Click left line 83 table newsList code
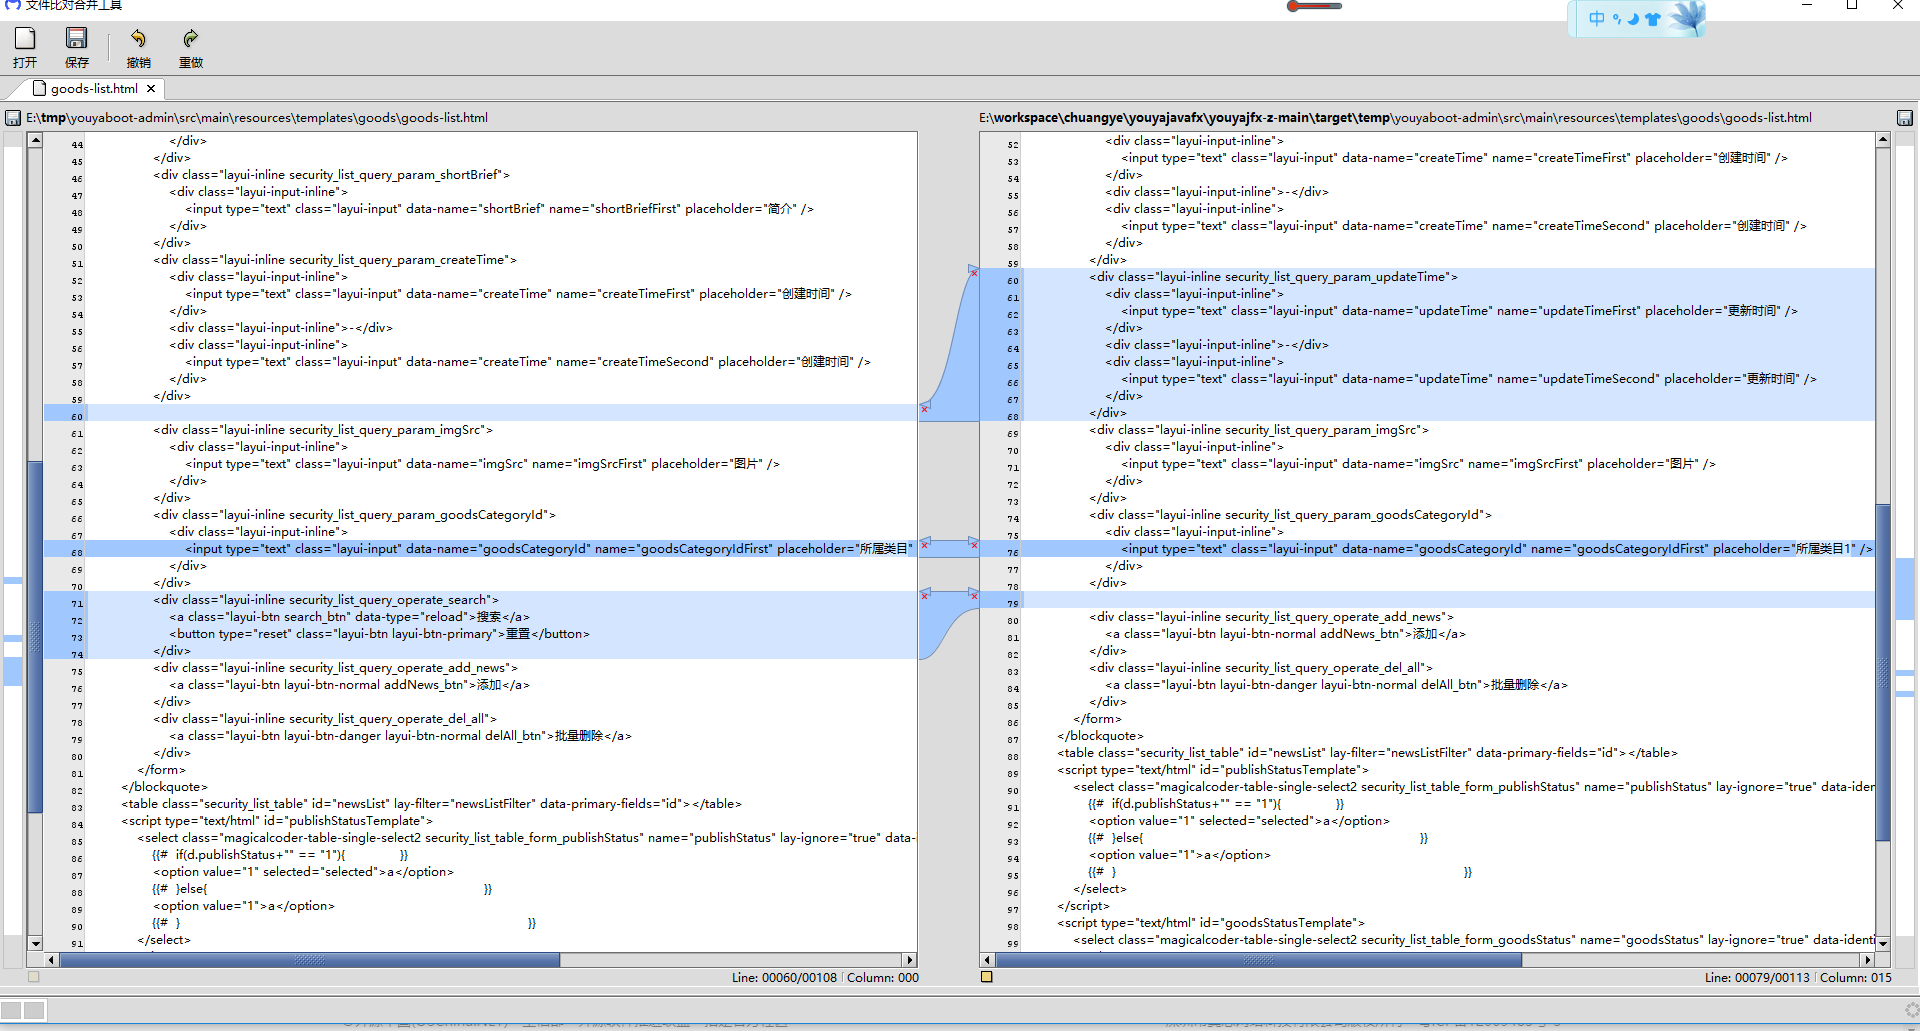 point(431,804)
